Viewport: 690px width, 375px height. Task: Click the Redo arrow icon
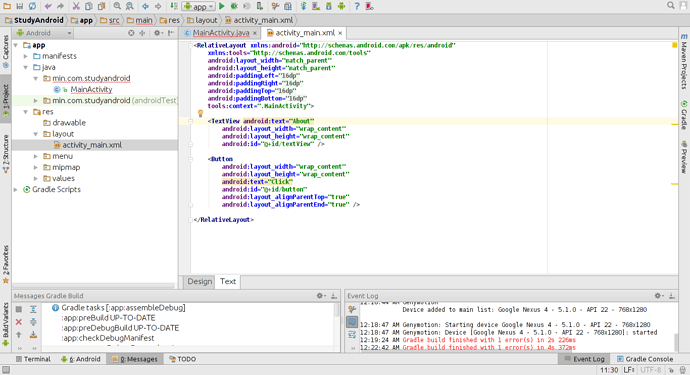click(x=60, y=6)
